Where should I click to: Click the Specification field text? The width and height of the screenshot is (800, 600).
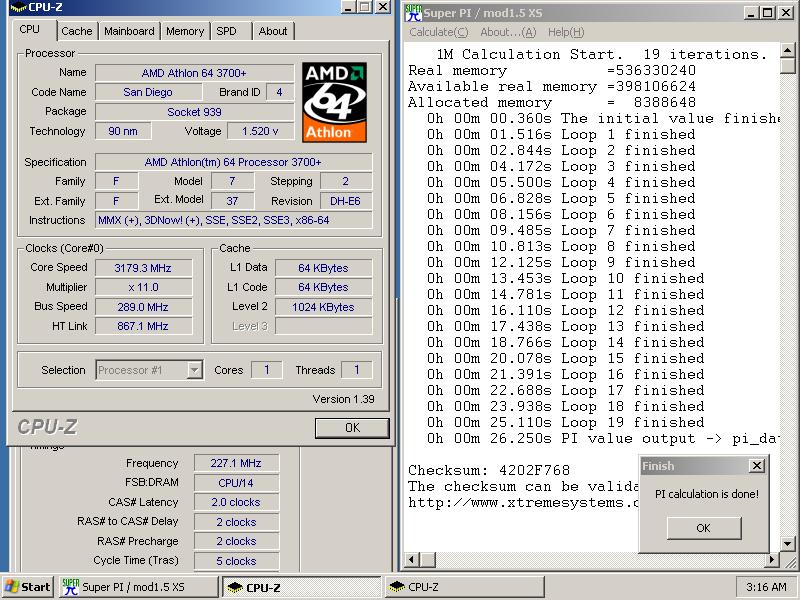point(234,162)
